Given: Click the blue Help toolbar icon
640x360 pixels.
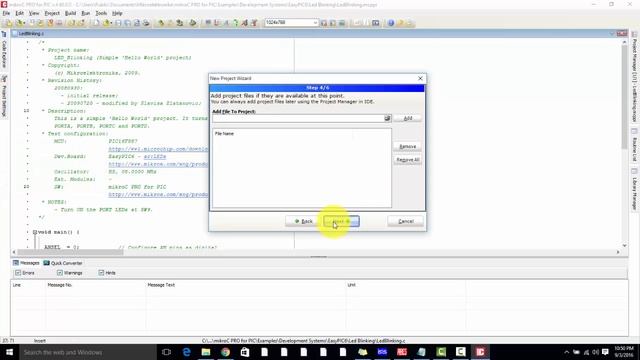Looking at the screenshot, I should click(391, 23).
